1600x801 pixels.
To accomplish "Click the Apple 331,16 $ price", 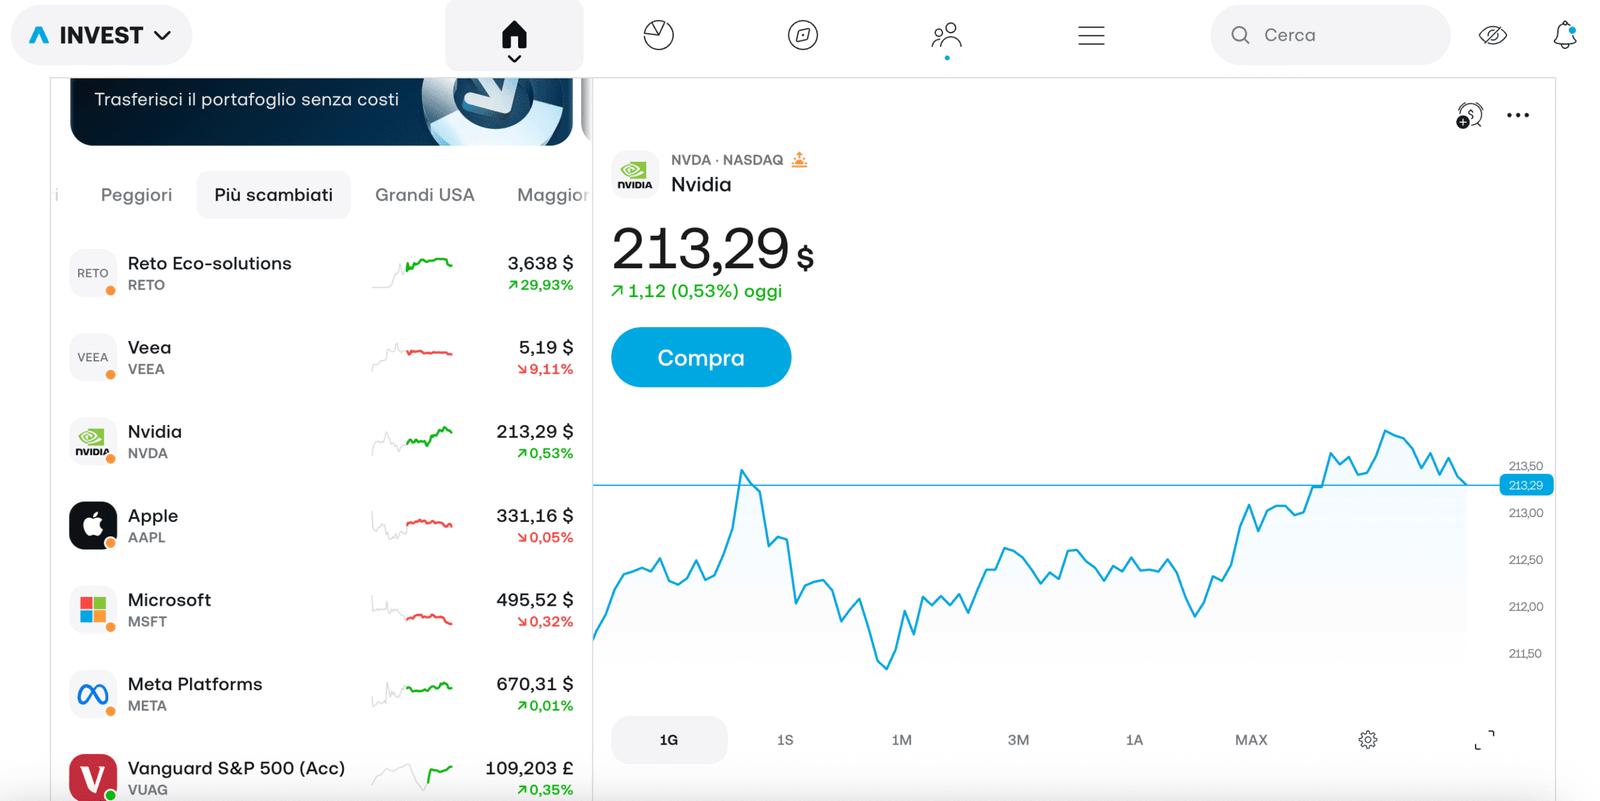I will click(535, 515).
